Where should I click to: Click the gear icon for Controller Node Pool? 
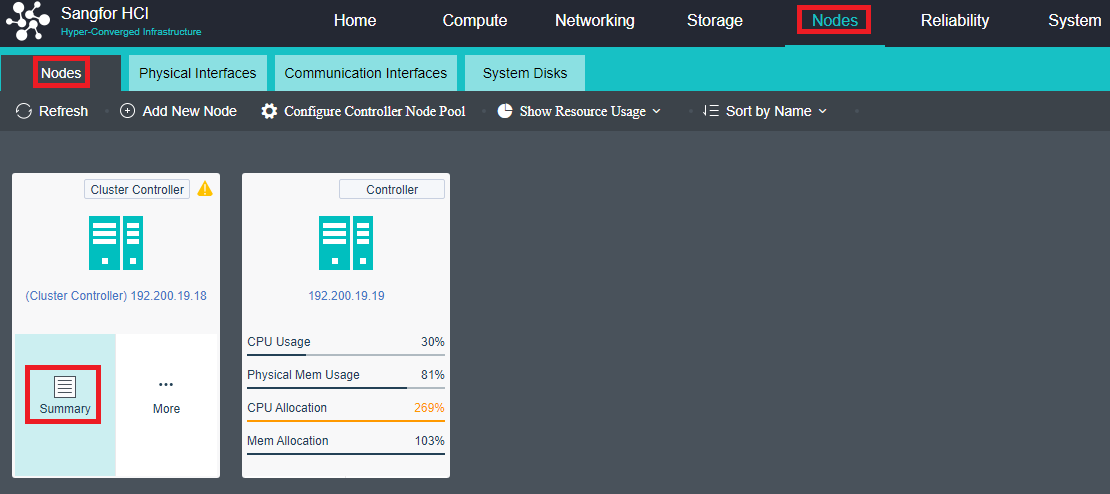pos(269,111)
